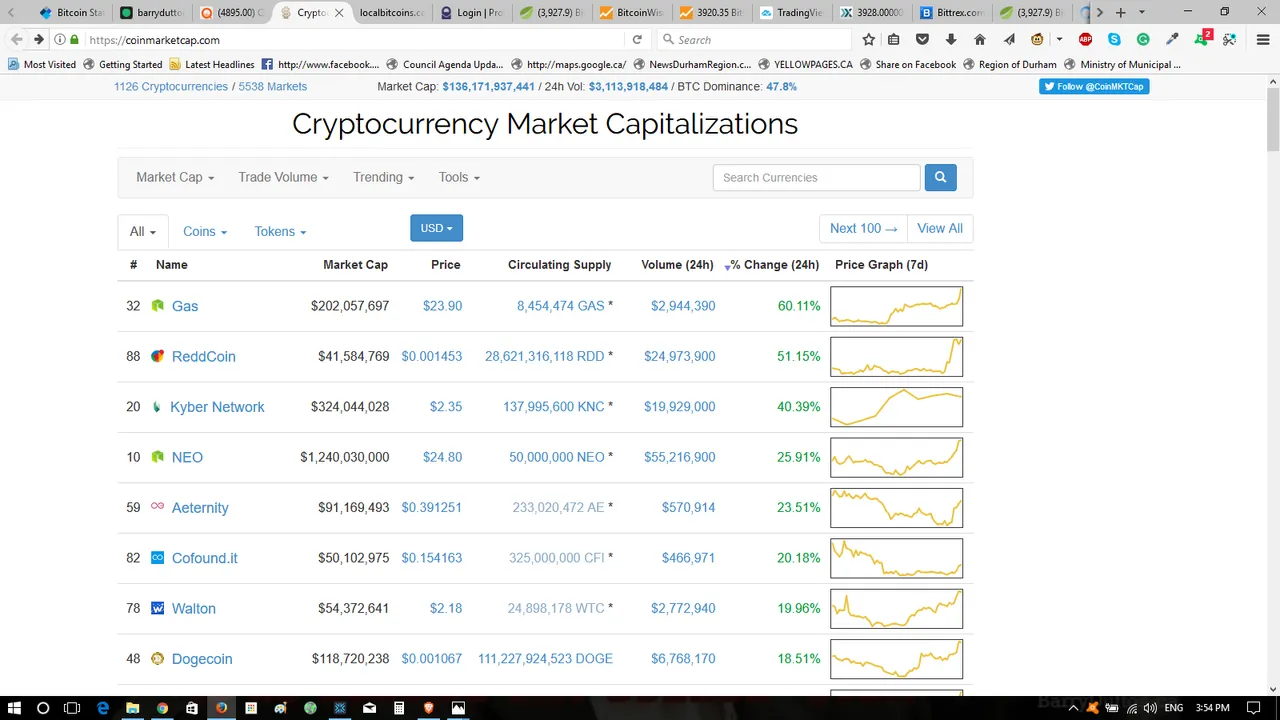
Task: Open File Explorer from the taskbar
Action: 132,708
